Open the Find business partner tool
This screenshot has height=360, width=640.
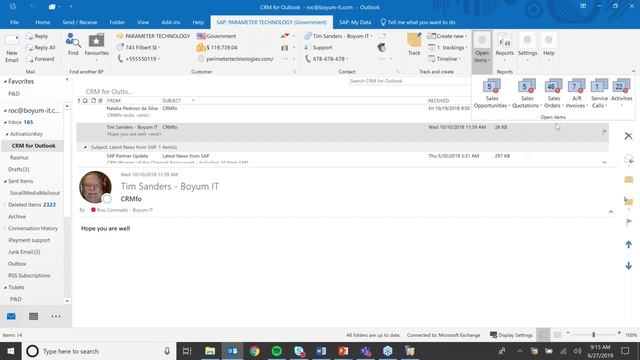click(73, 44)
